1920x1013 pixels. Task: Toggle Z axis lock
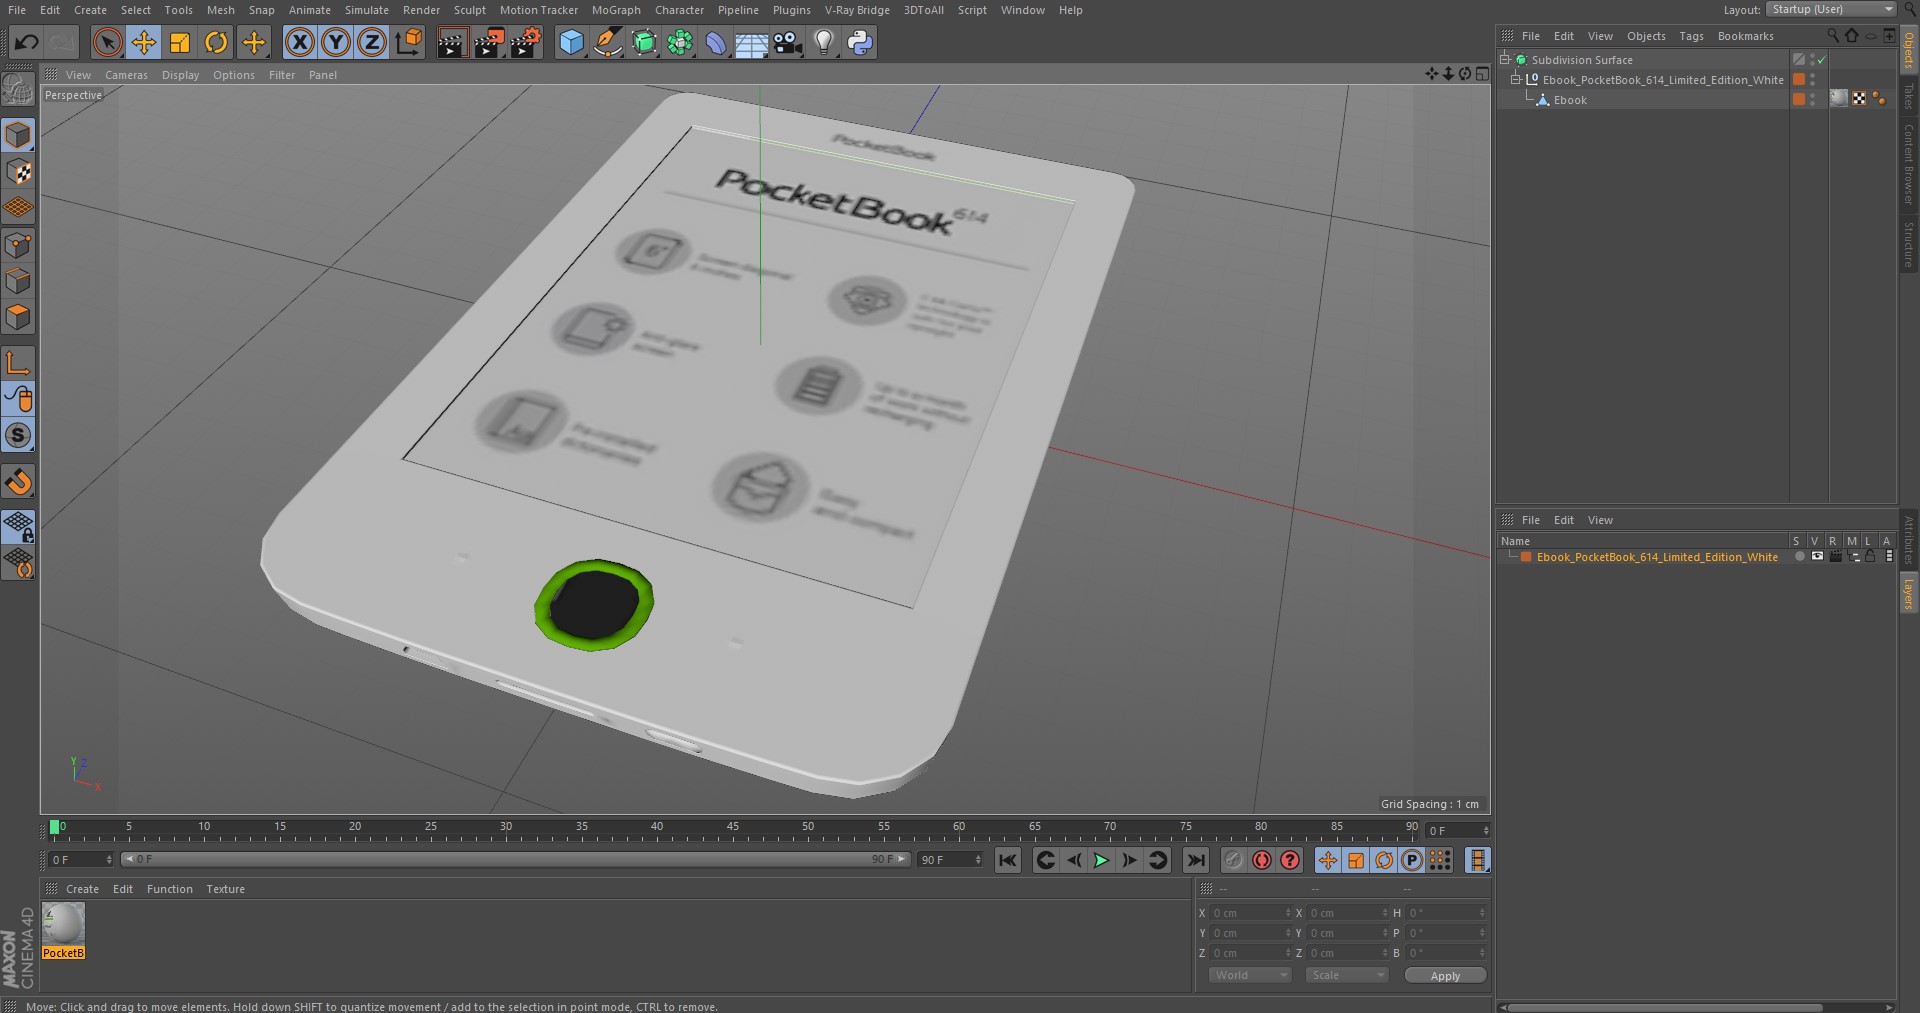coord(372,42)
